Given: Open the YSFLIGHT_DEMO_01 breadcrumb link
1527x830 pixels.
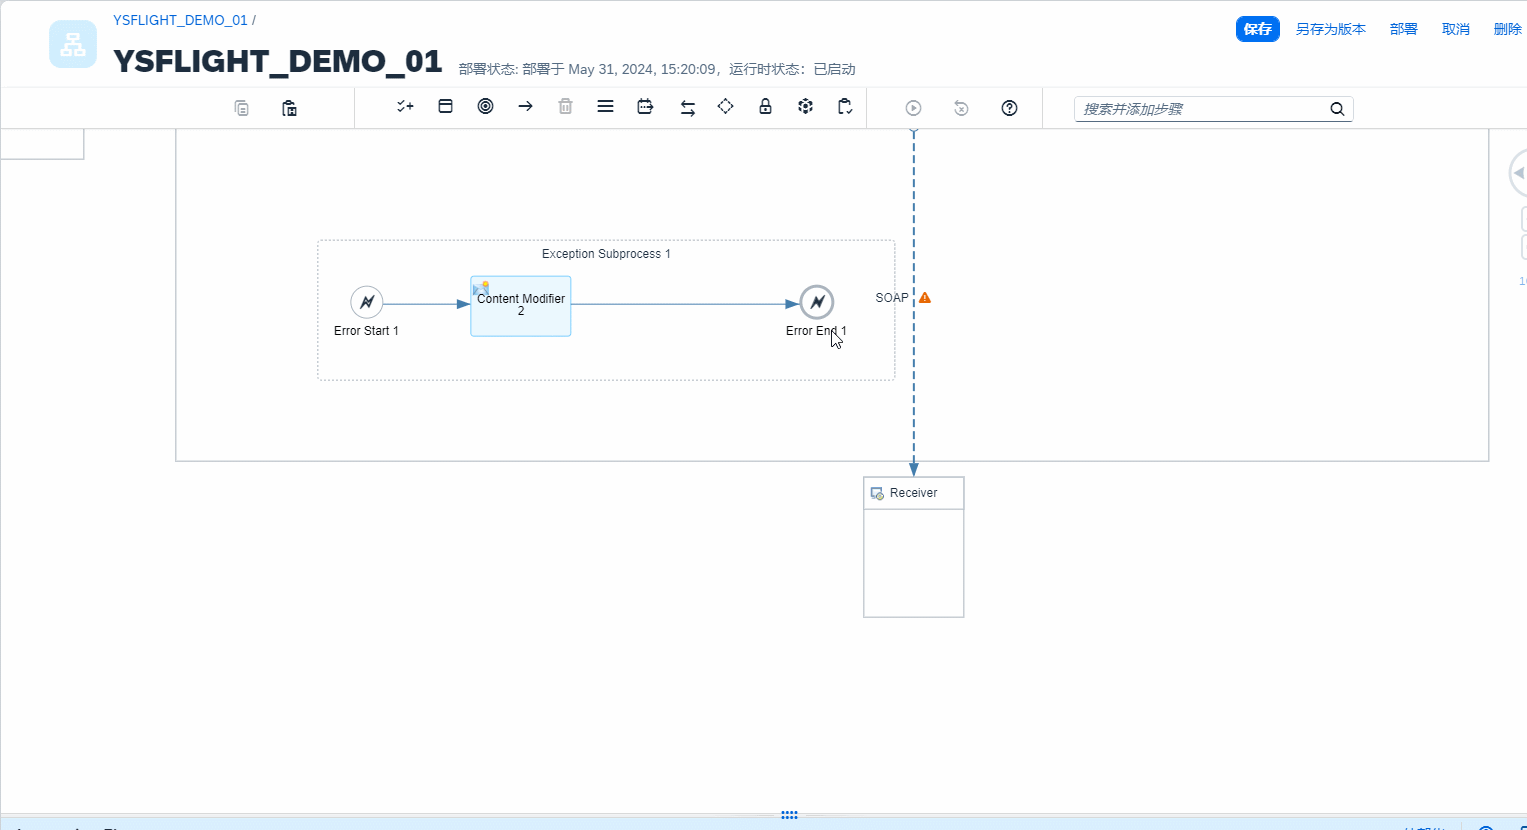Looking at the screenshot, I should coord(180,20).
